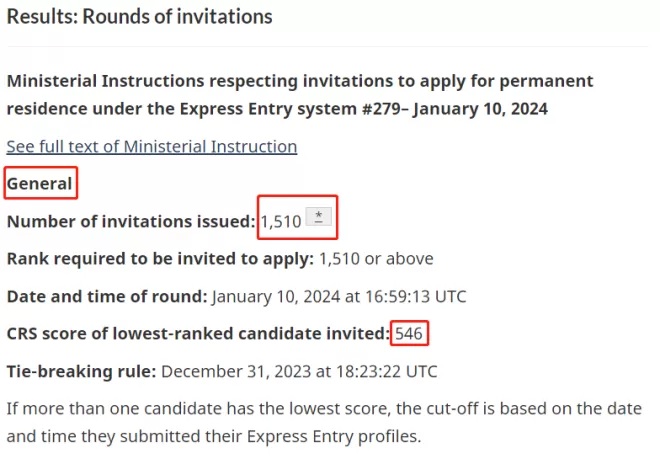
Task: Open the footnote asterisk beside 1,510
Action: point(318,216)
